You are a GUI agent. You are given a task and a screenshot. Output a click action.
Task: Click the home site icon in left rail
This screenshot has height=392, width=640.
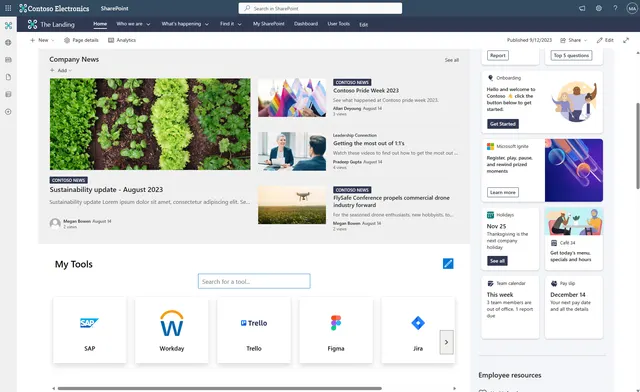pyautogui.click(x=8, y=25)
